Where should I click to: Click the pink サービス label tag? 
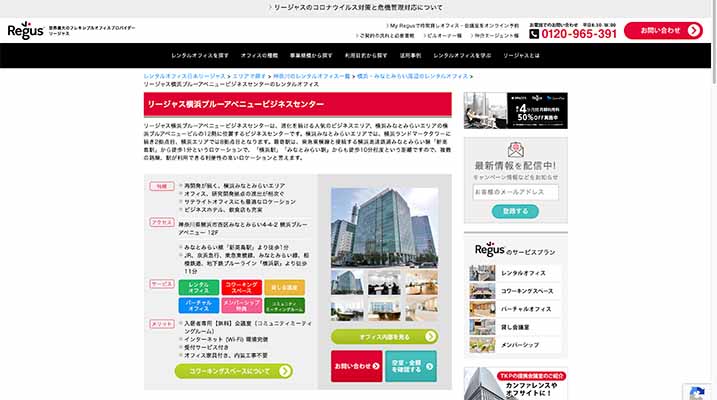[162, 284]
